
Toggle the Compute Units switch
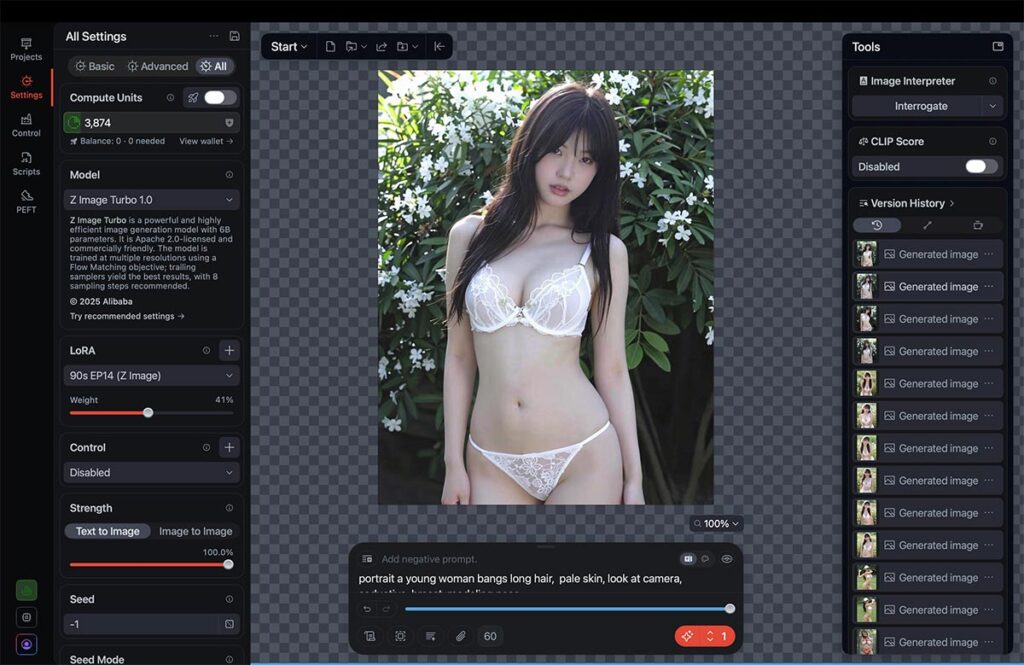(x=220, y=98)
